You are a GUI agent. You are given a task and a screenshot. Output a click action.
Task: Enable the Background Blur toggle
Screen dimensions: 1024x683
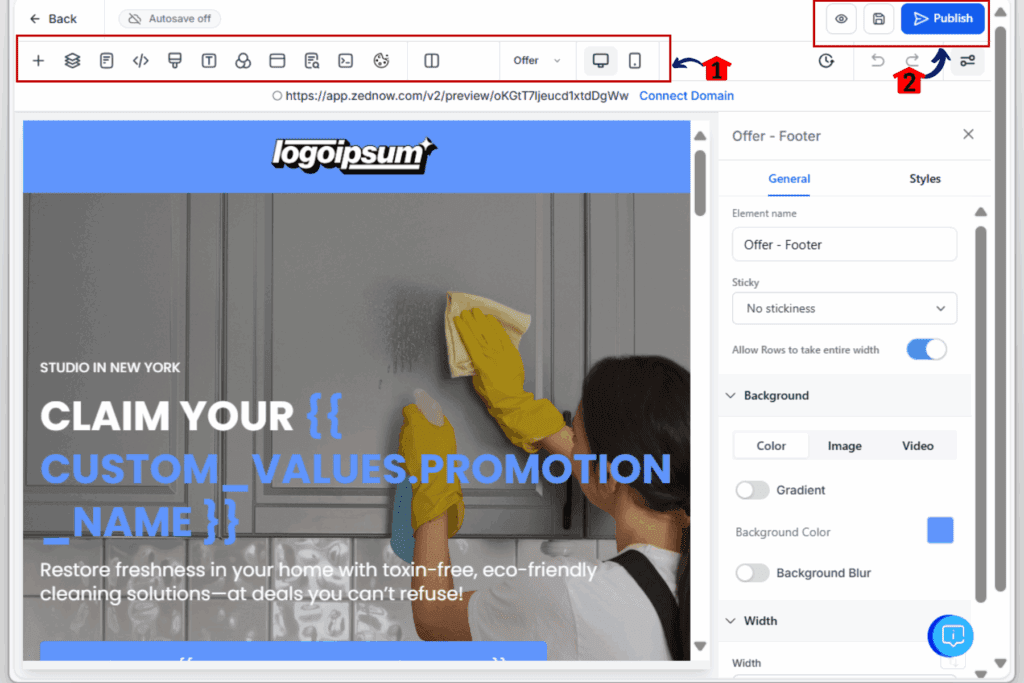click(x=752, y=573)
